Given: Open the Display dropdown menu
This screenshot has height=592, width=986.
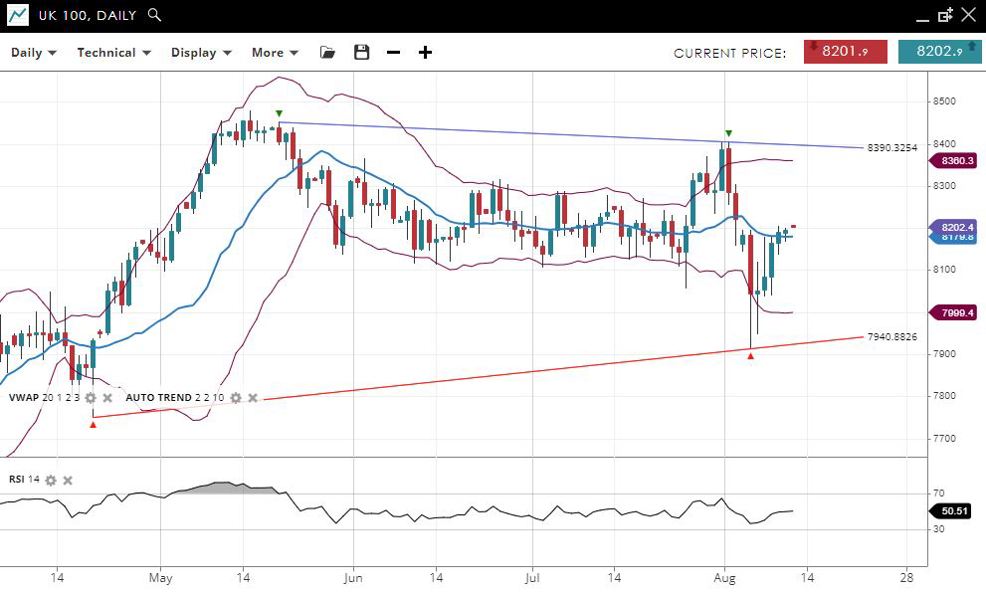Looking at the screenshot, I should pyautogui.click(x=201, y=52).
